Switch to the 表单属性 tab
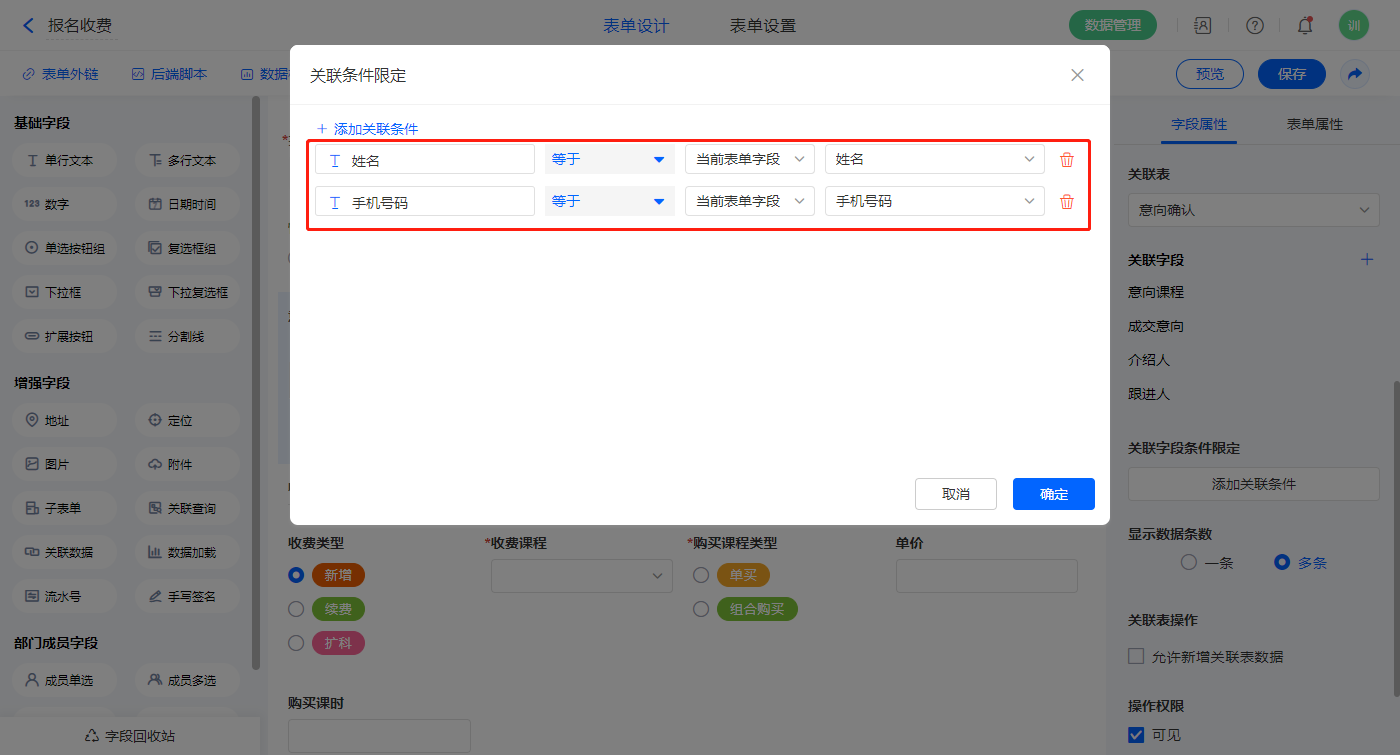 coord(1314,125)
